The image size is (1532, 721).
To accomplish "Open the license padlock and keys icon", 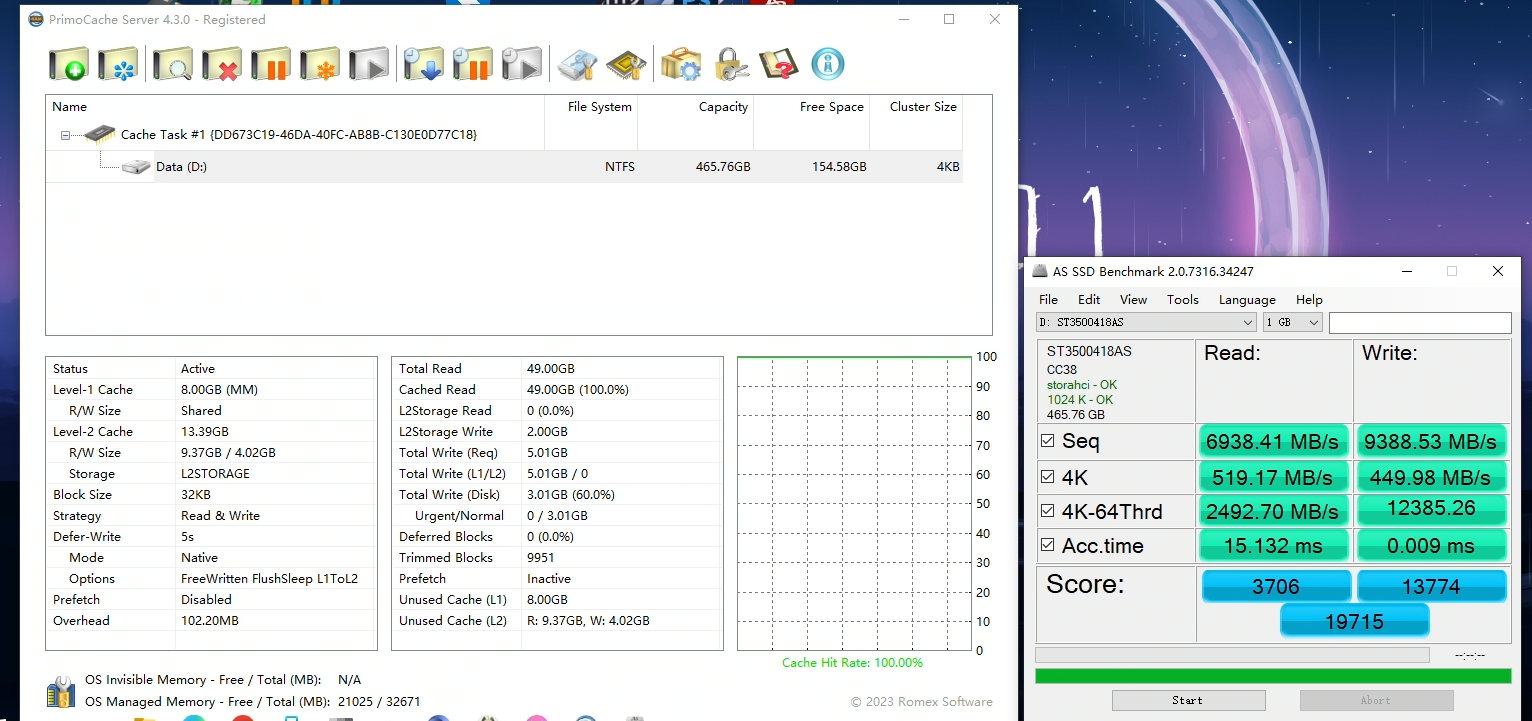I will pyautogui.click(x=731, y=65).
